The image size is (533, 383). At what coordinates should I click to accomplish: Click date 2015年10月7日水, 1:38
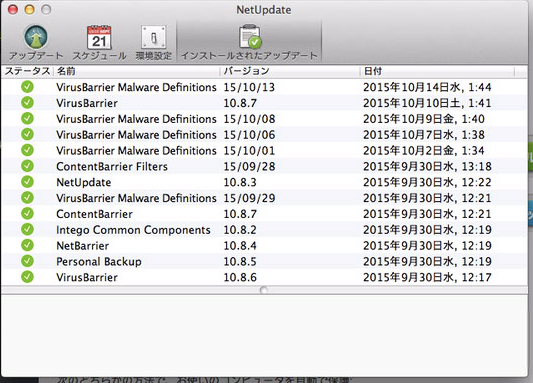coord(424,135)
